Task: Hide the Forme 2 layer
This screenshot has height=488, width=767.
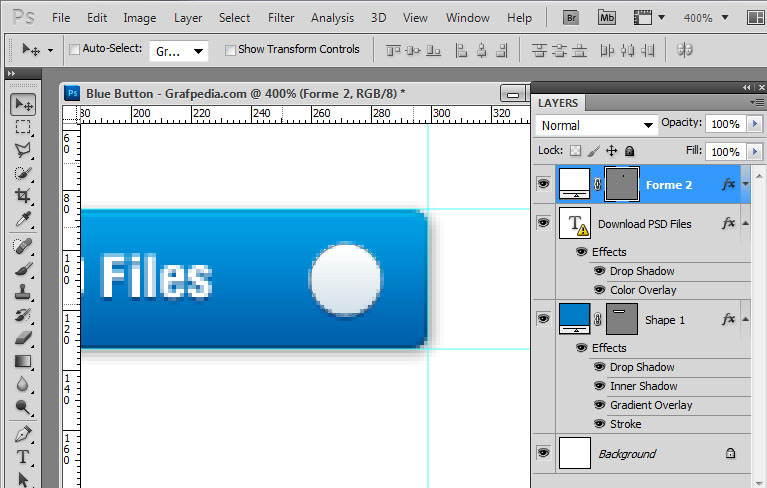Action: (x=543, y=184)
